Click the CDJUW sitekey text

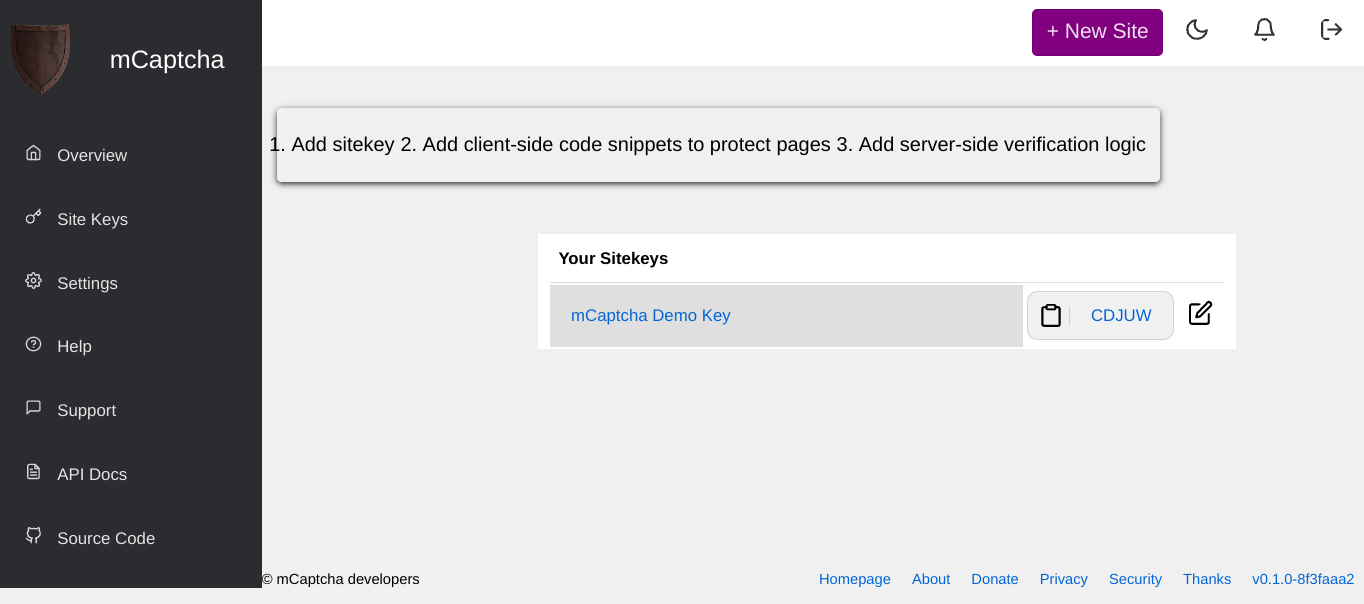click(1121, 316)
